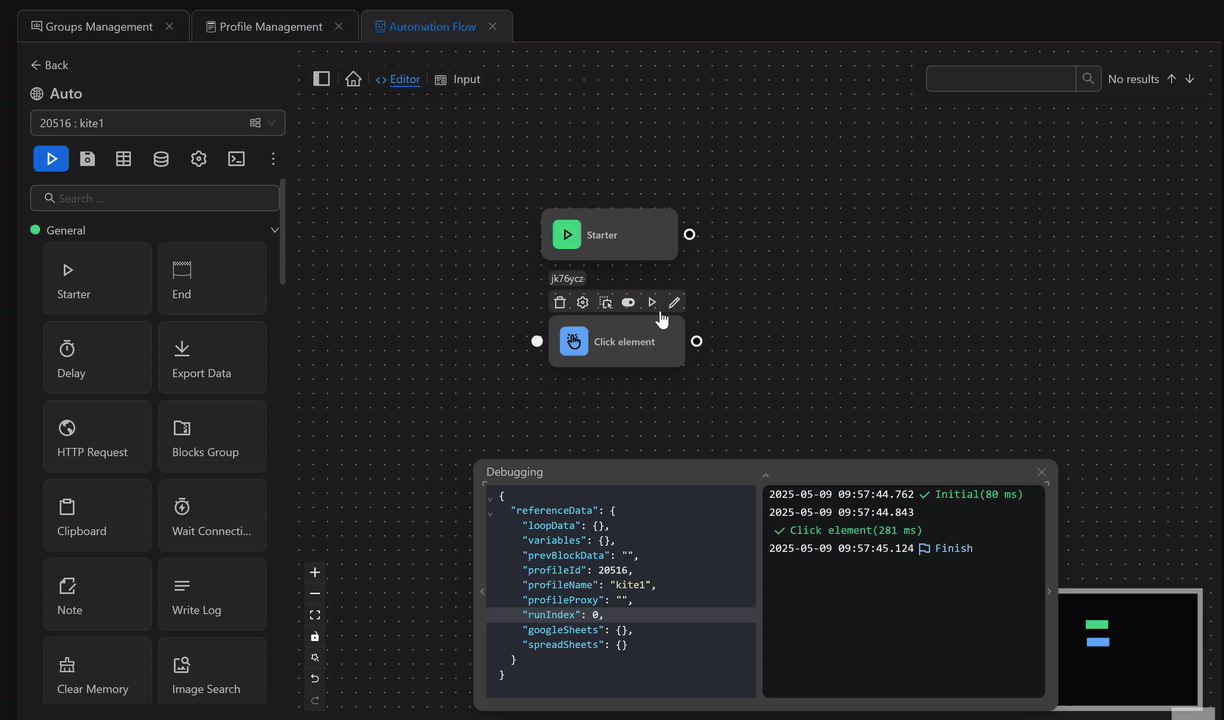Screen dimensions: 1224x720
Task: Open settings gear for the Click element block
Action: [583, 302]
